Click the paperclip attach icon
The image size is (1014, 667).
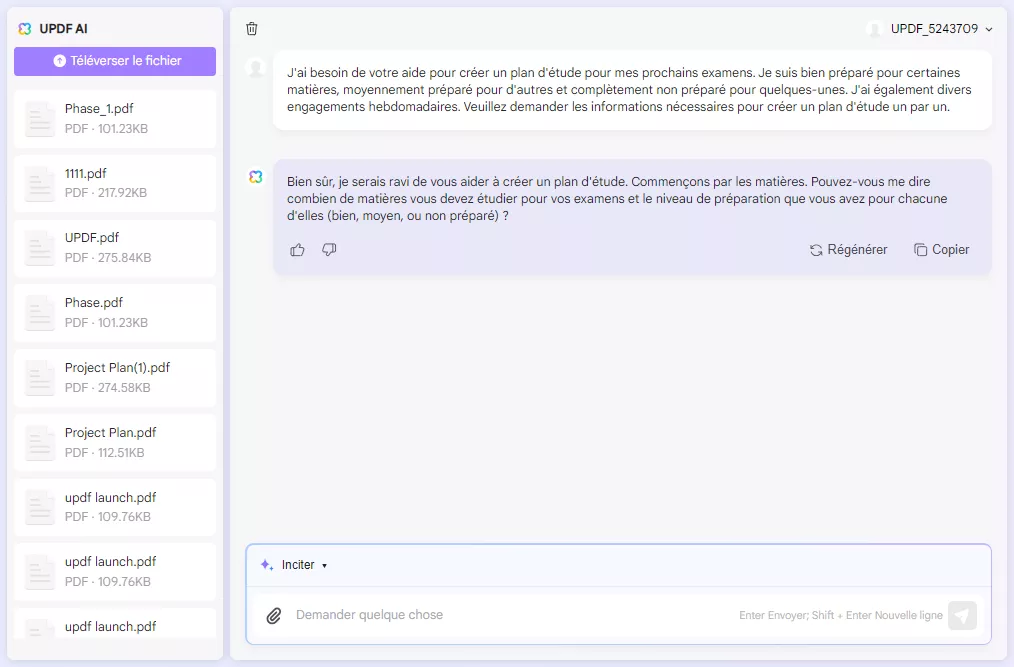point(274,615)
